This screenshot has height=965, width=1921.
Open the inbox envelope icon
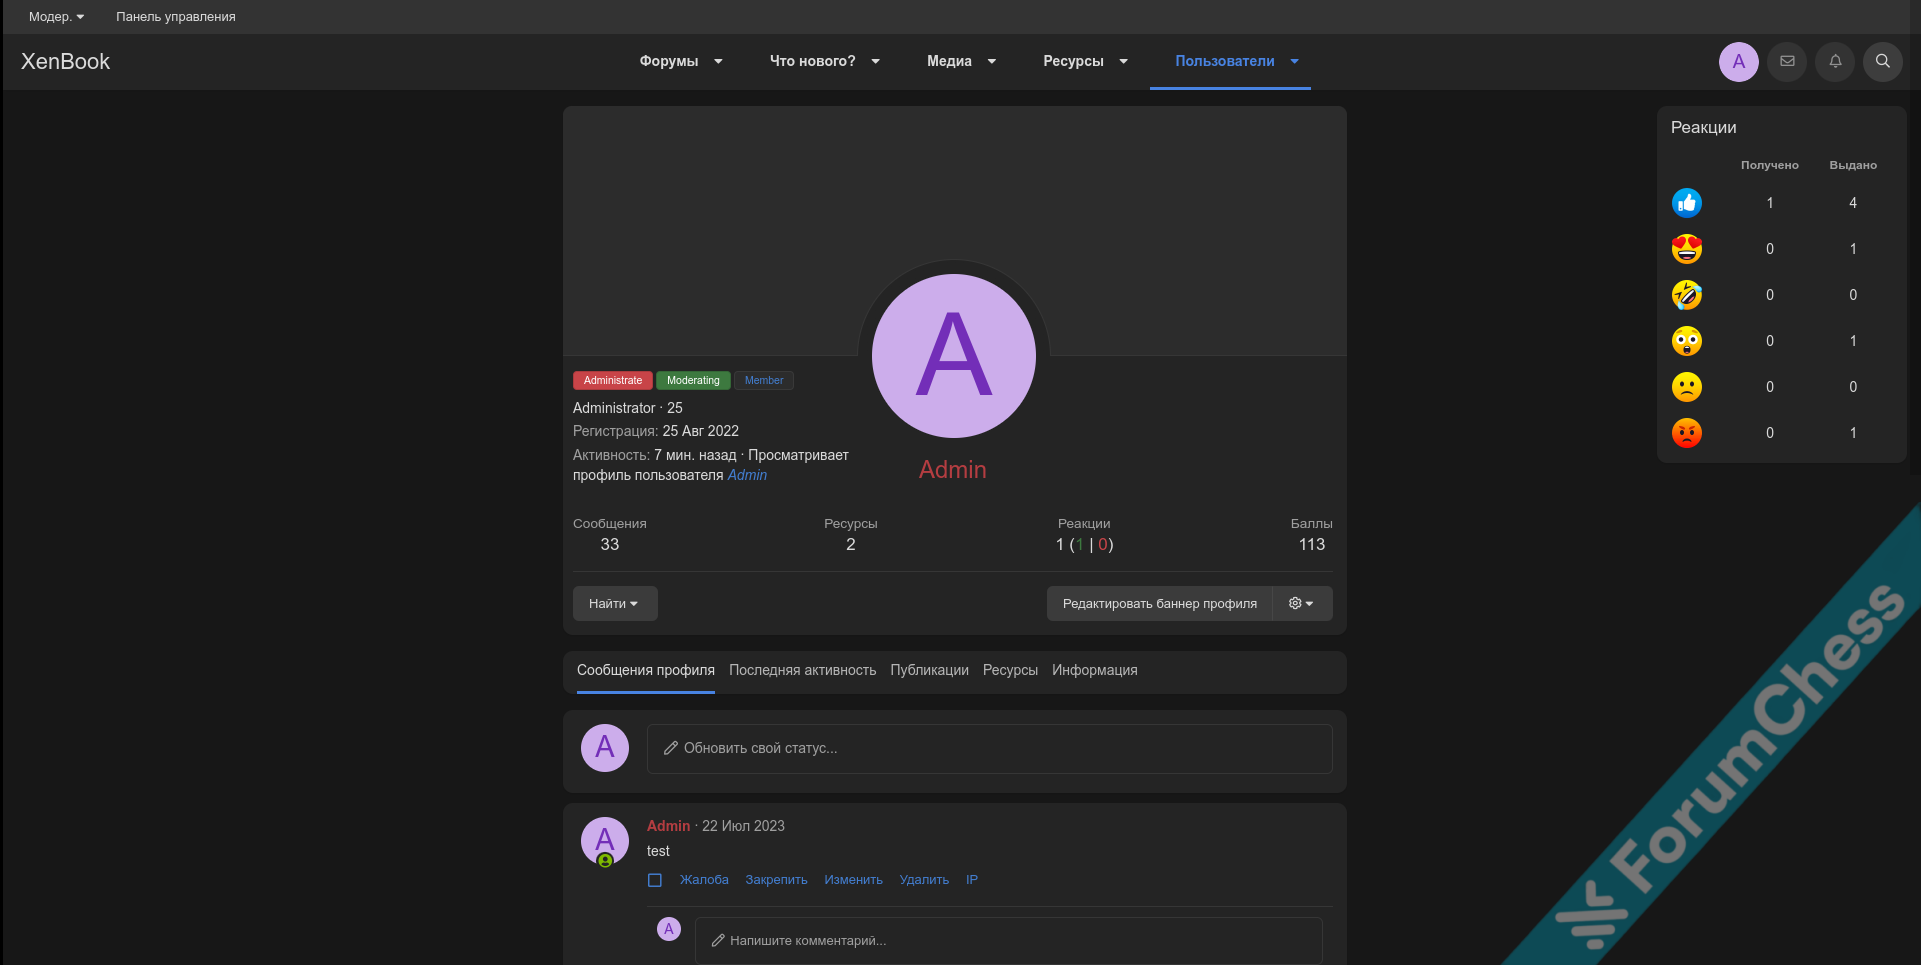[x=1787, y=61]
